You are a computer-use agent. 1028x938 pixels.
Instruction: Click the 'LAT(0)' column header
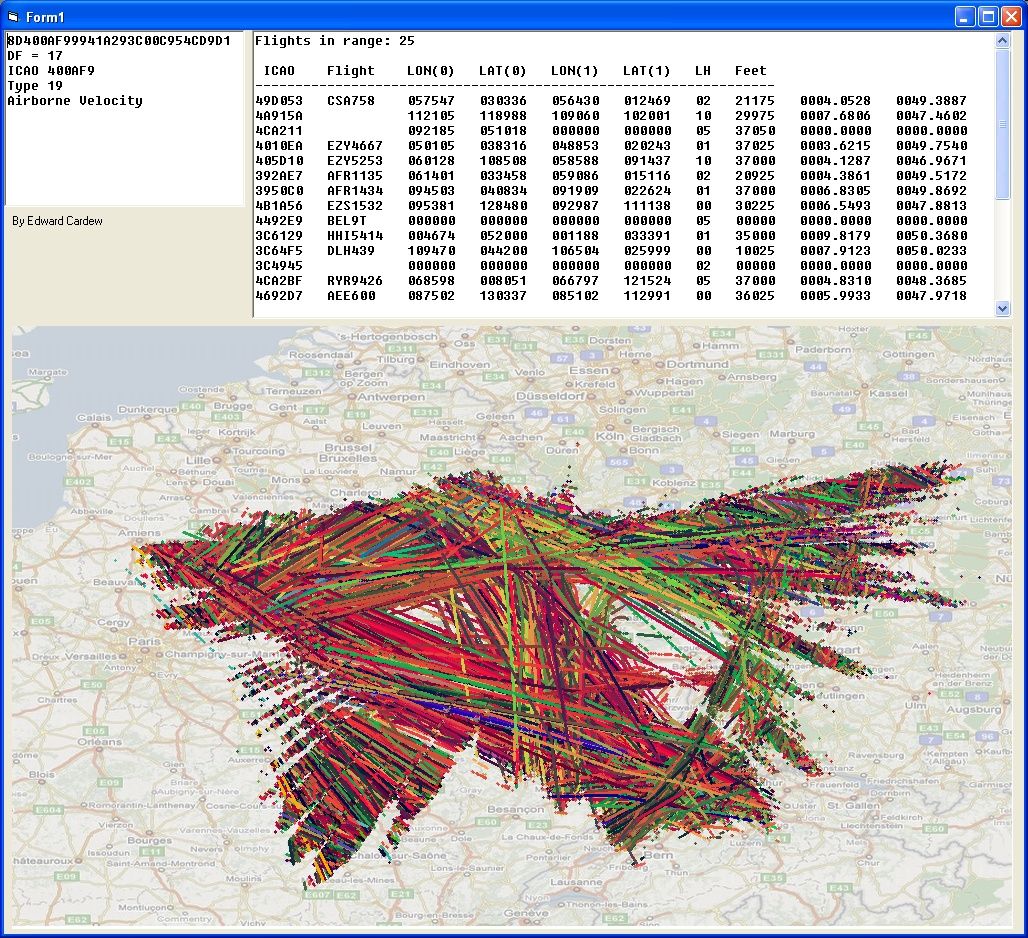click(503, 71)
